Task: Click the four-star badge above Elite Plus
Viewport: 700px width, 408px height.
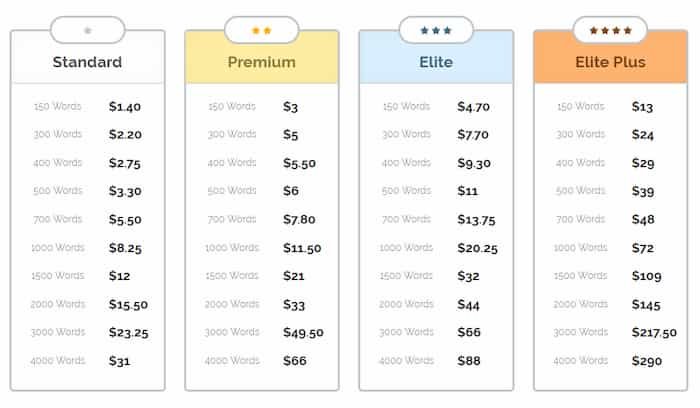Action: [x=610, y=31]
